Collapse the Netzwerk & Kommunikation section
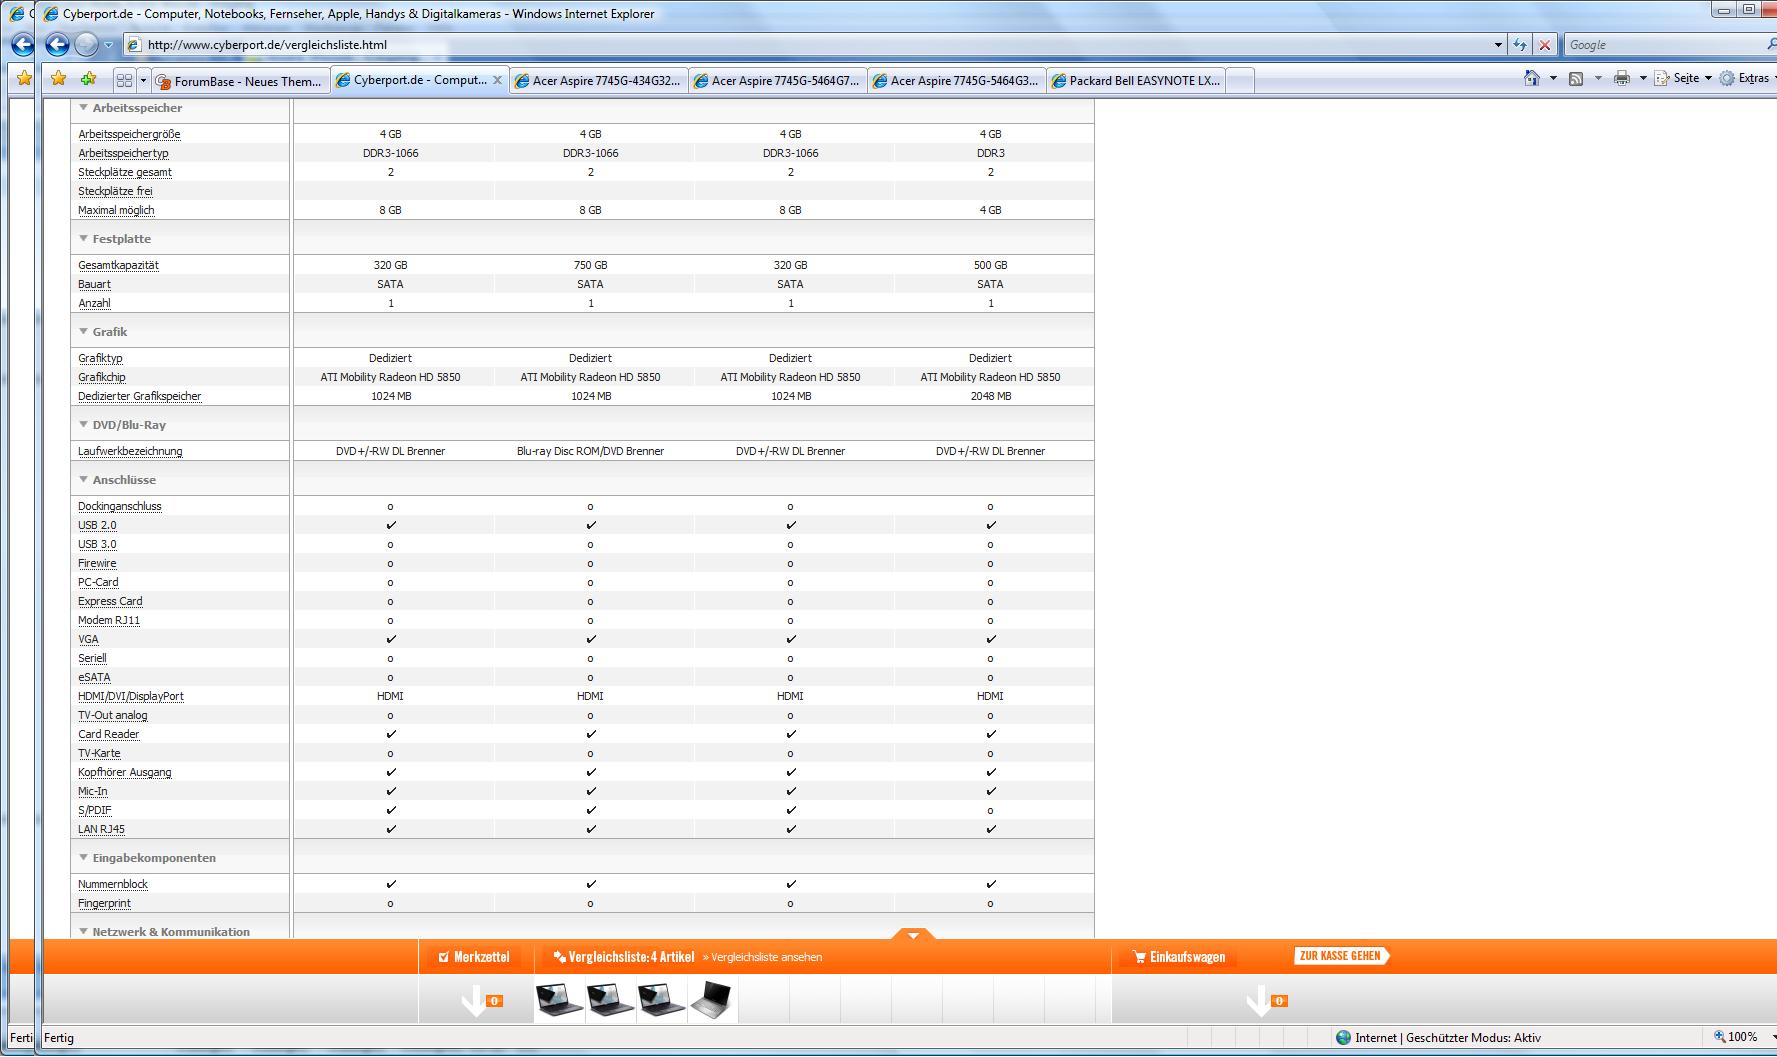The width and height of the screenshot is (1777, 1057). click(84, 931)
